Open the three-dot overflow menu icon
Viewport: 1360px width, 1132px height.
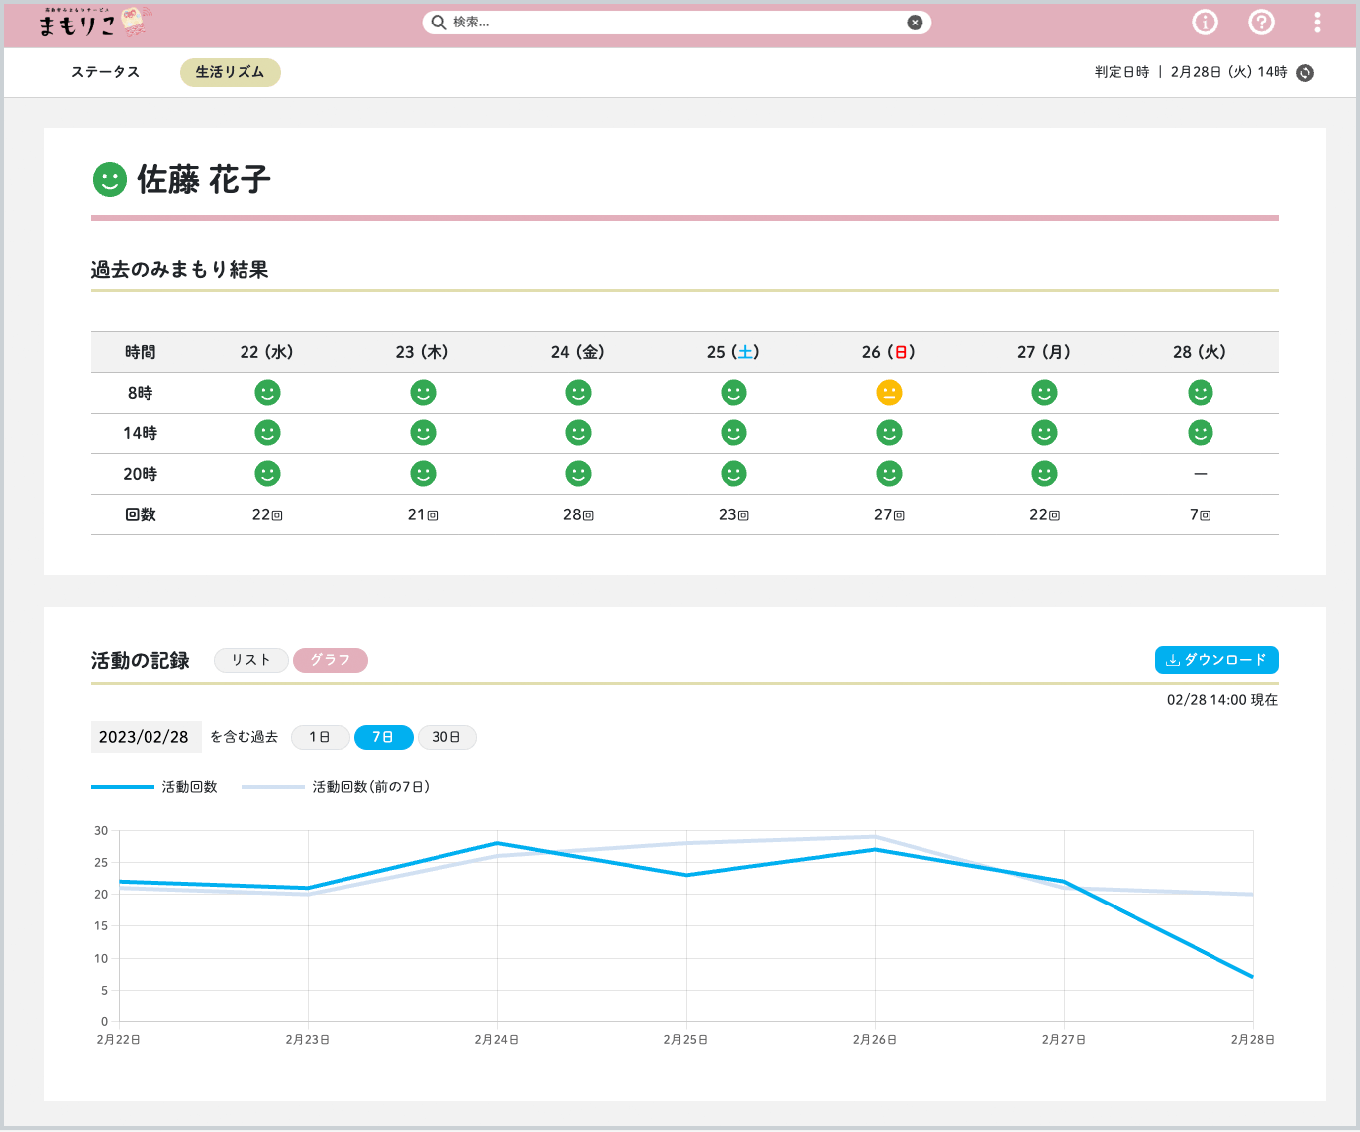click(1317, 21)
